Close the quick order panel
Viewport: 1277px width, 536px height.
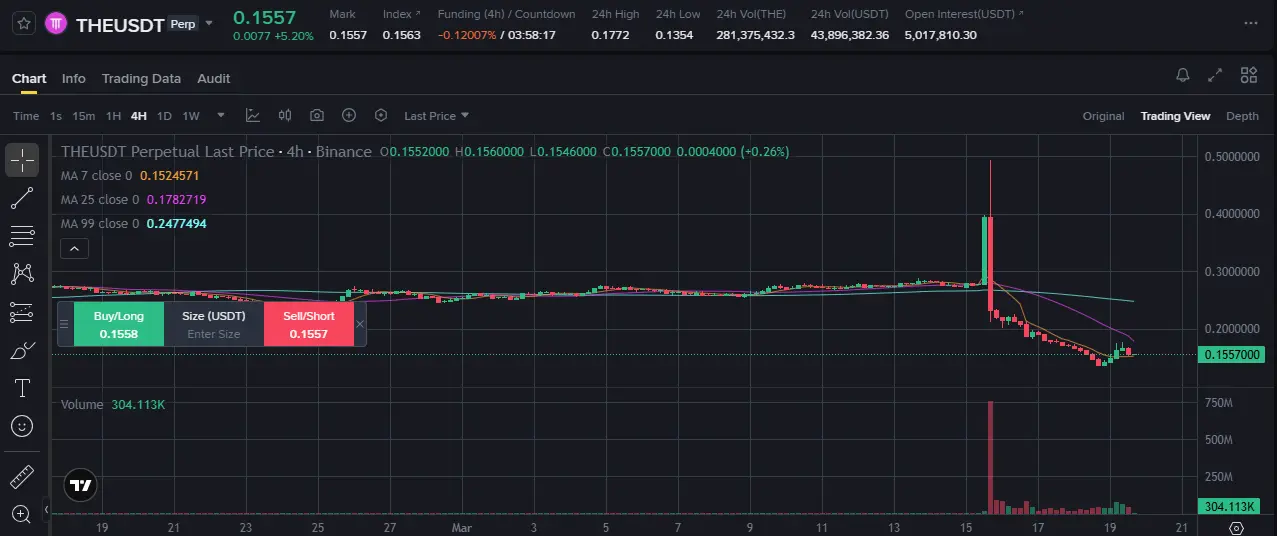coord(360,324)
